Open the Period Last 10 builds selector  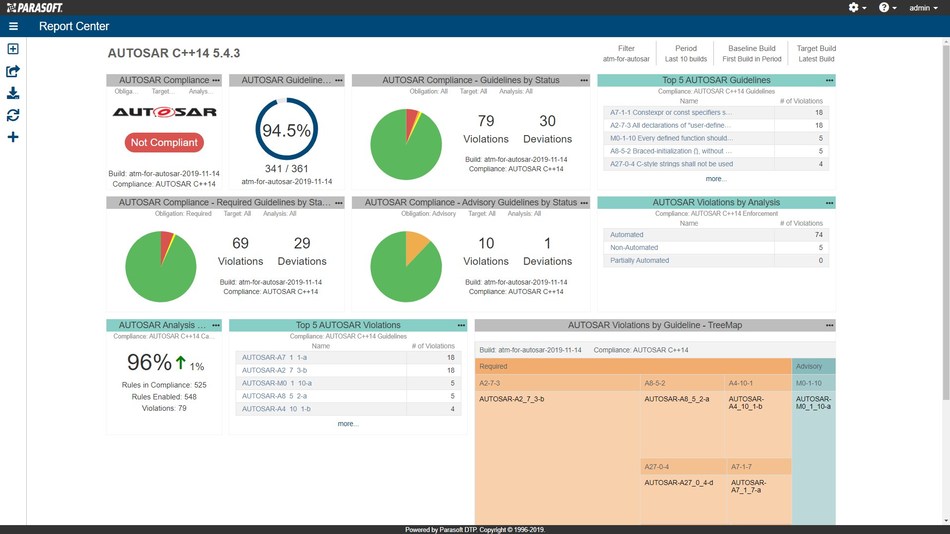click(686, 53)
